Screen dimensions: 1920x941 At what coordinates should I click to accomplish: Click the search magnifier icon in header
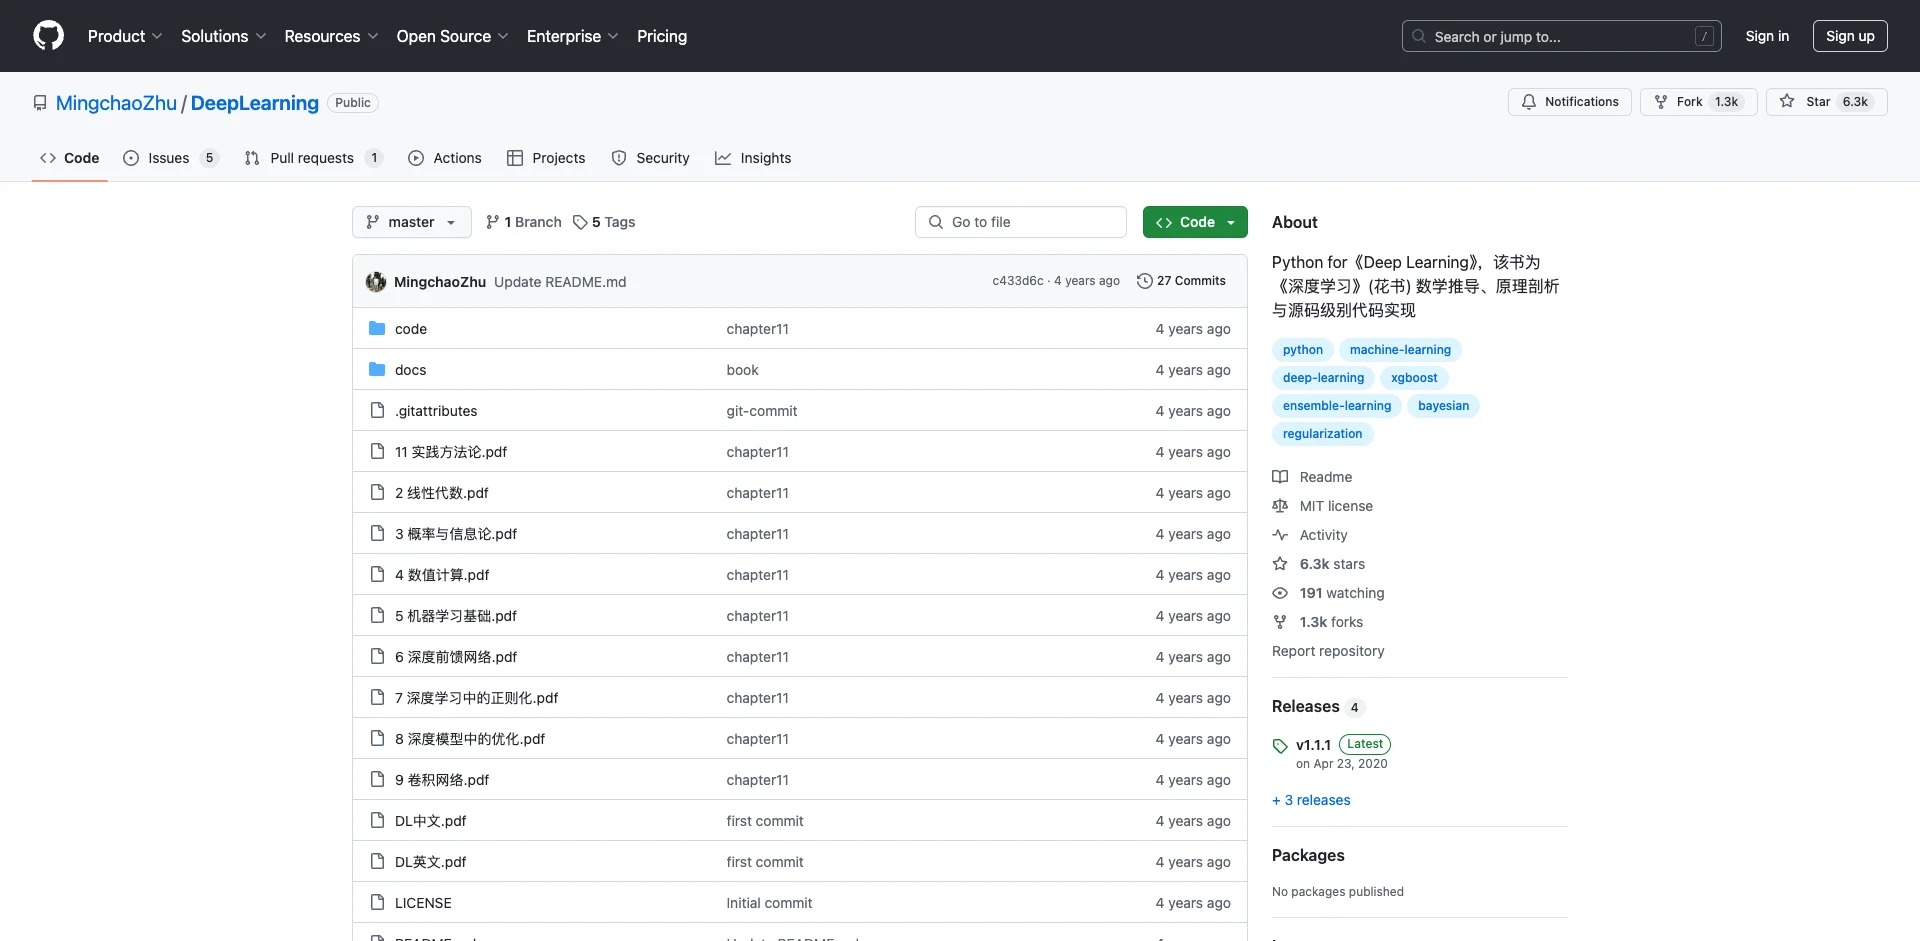click(x=1419, y=36)
